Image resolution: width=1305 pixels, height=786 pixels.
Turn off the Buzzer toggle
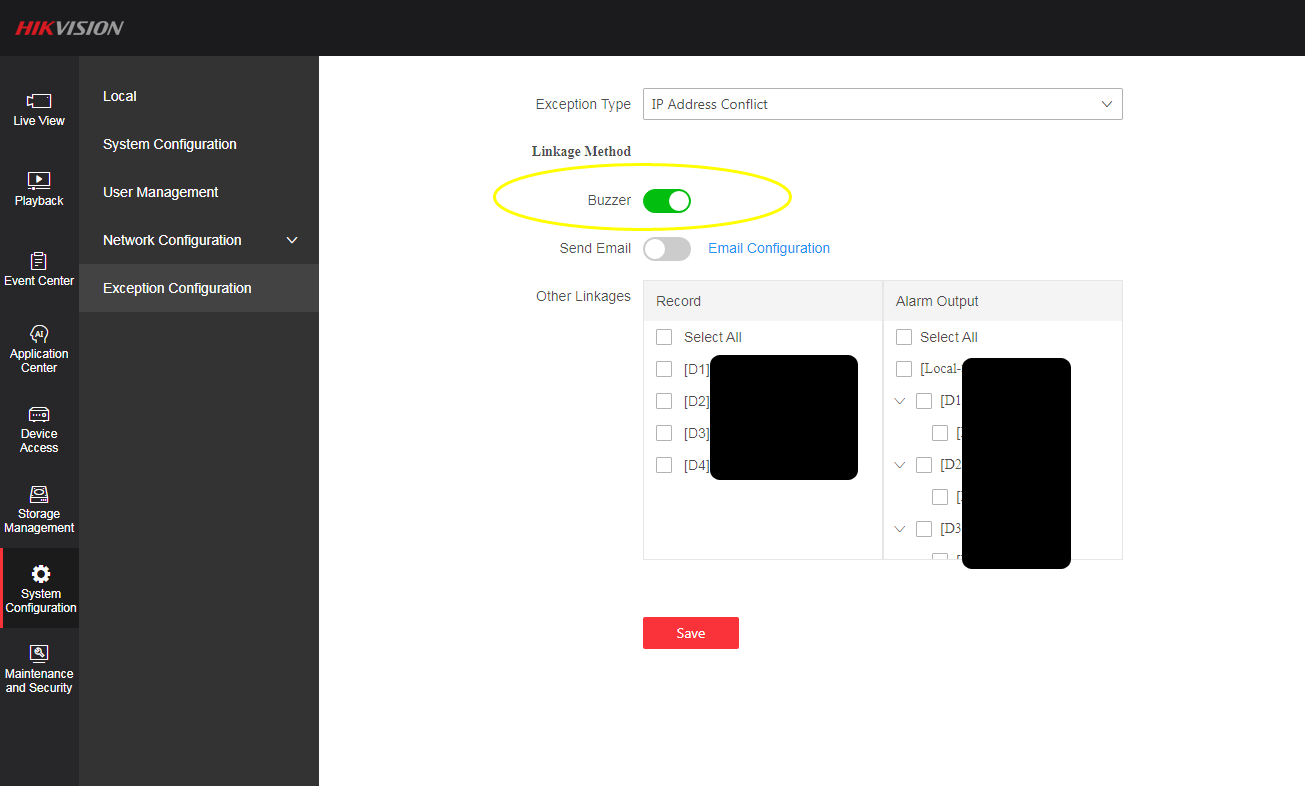click(x=667, y=201)
